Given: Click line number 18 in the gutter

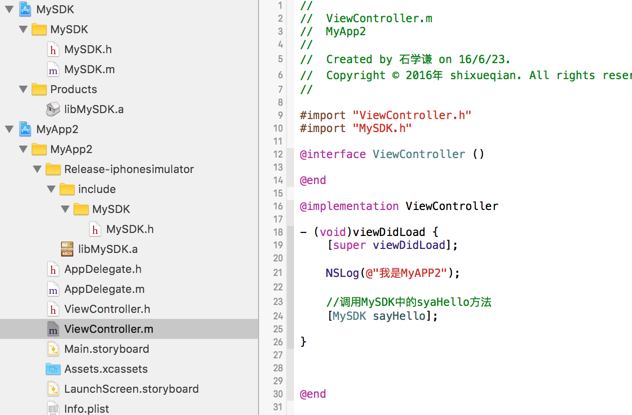Looking at the screenshot, I should click(278, 232).
